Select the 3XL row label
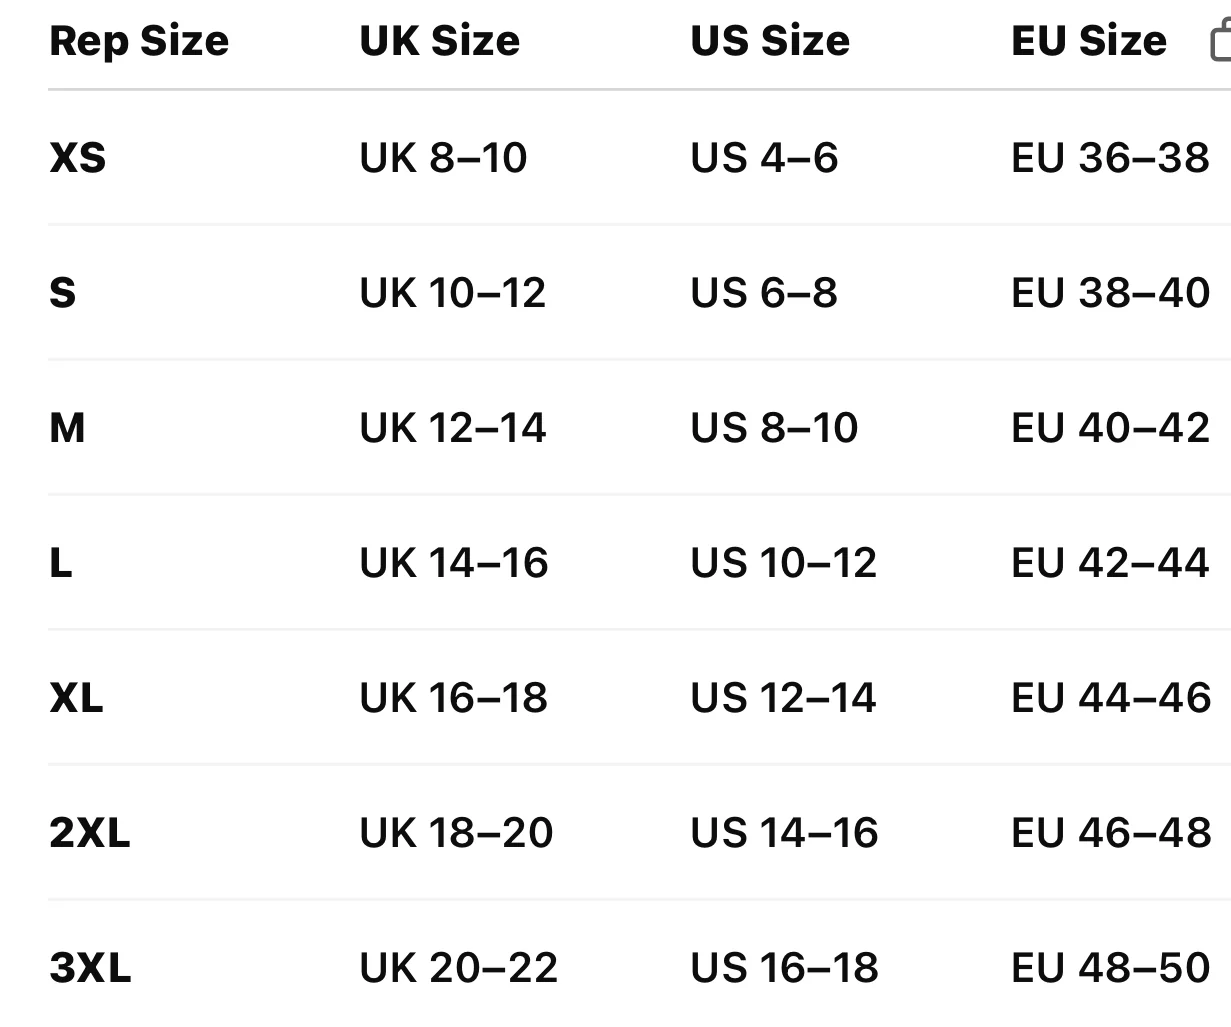This screenshot has height=1027, width=1231. click(89, 968)
